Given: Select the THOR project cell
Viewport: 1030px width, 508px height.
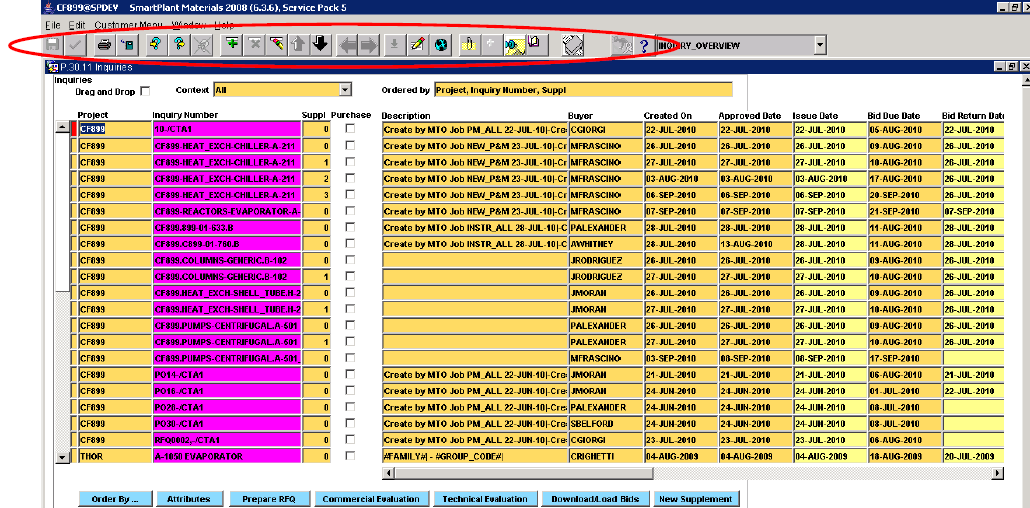Looking at the screenshot, I should point(114,456).
